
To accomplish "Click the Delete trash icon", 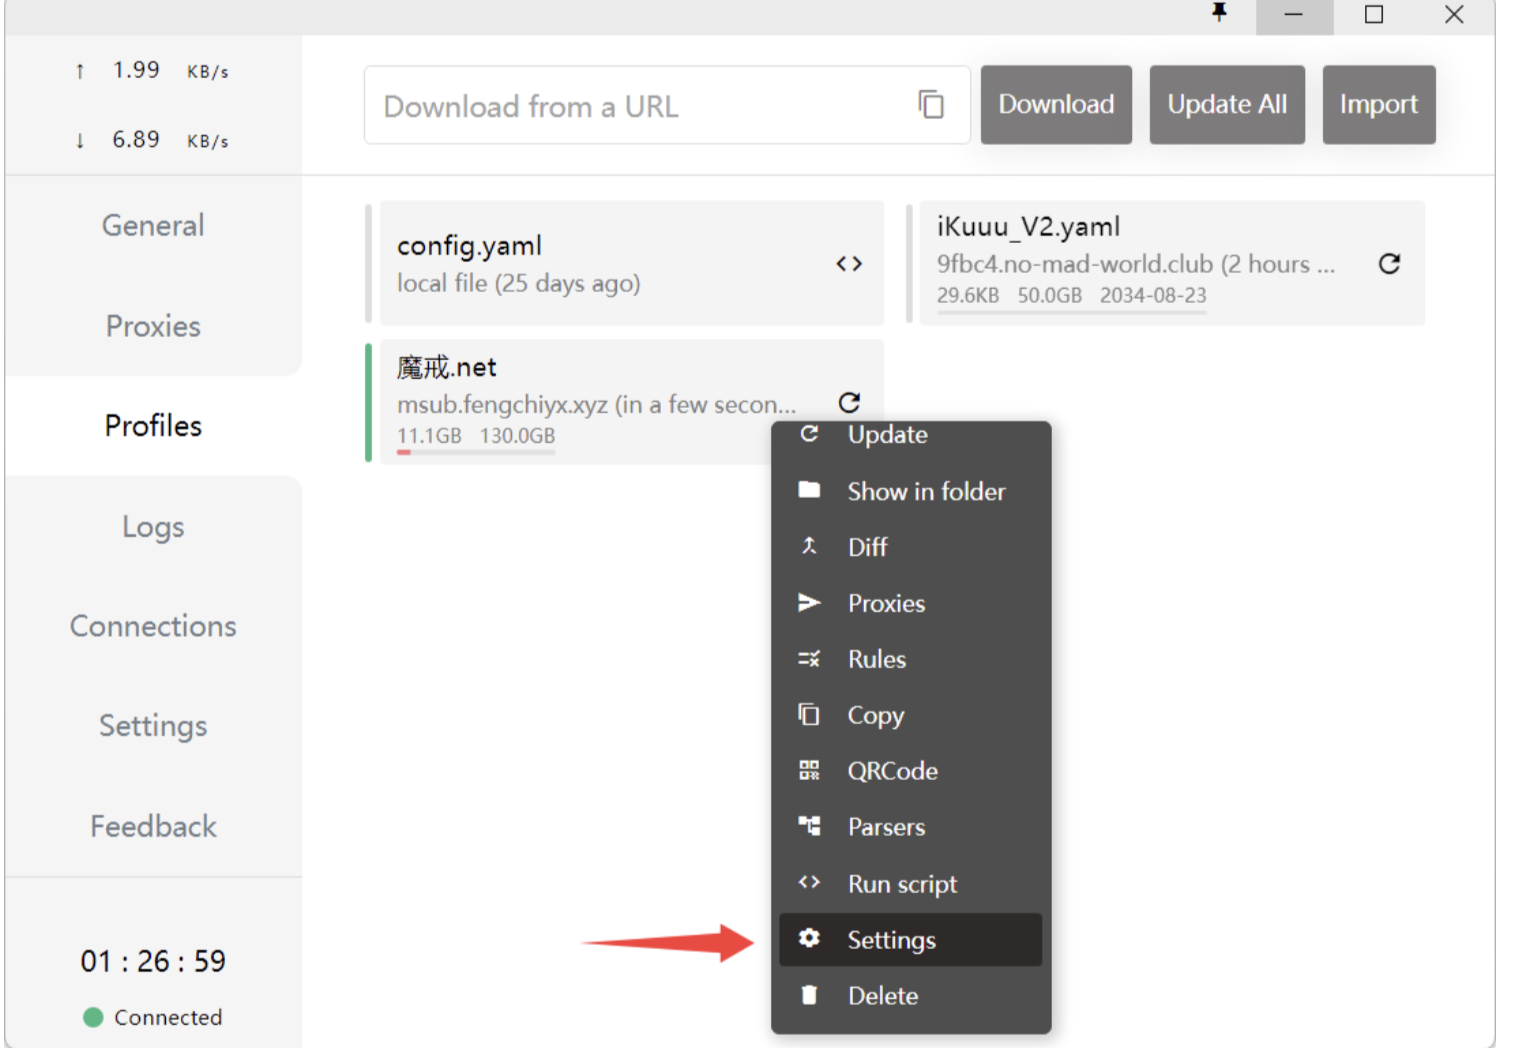I will [809, 995].
